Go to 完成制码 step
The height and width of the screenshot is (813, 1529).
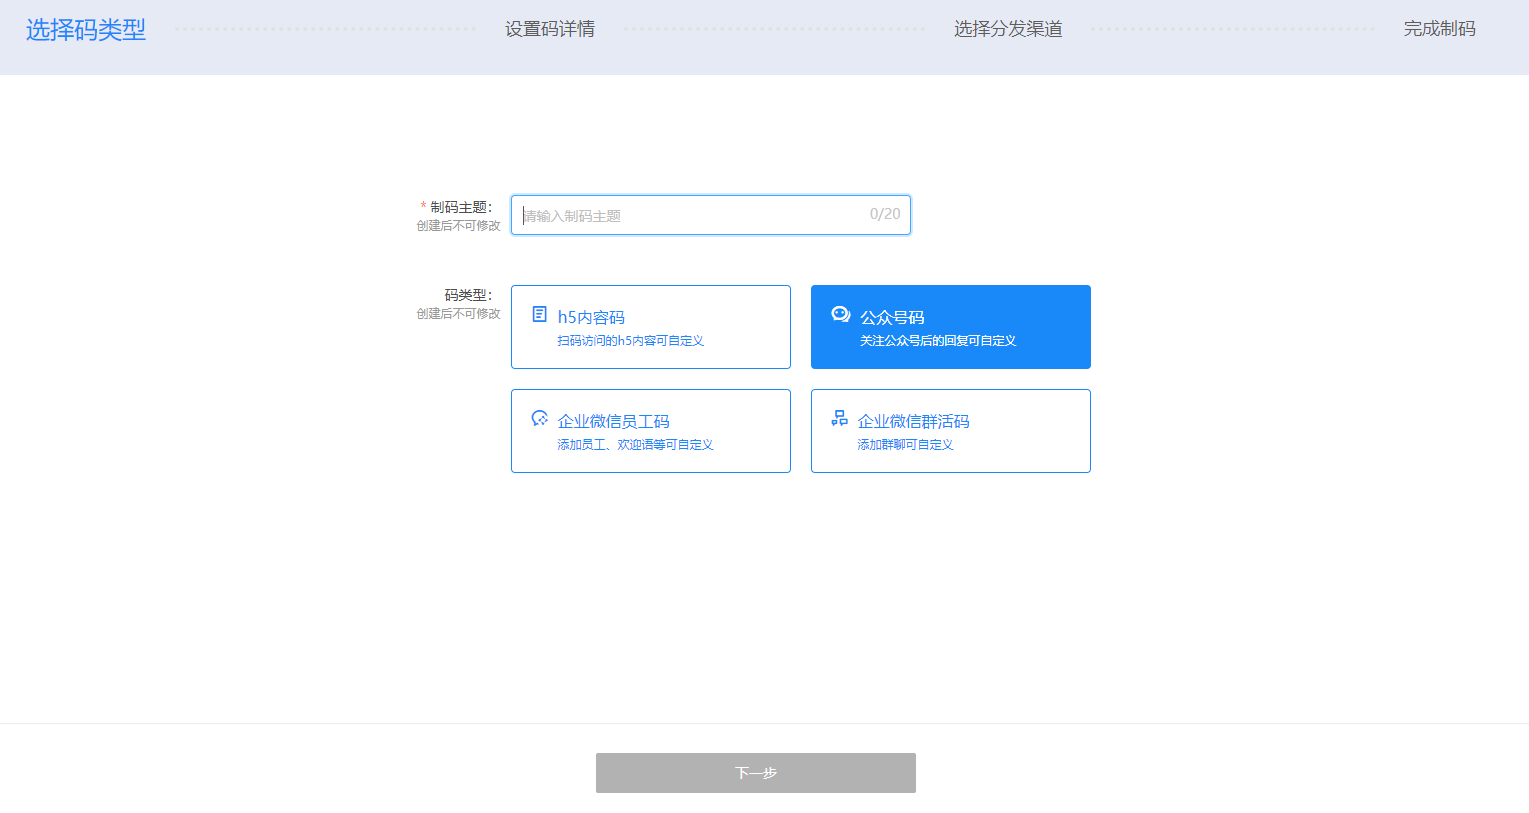click(1440, 29)
